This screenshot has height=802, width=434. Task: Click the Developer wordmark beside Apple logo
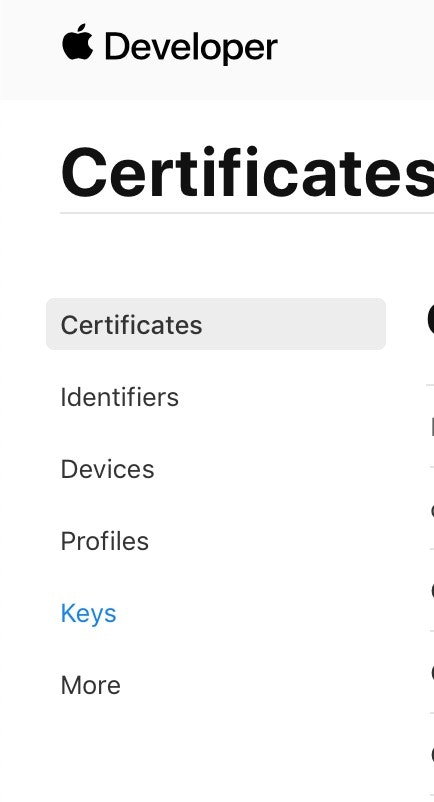(191, 48)
